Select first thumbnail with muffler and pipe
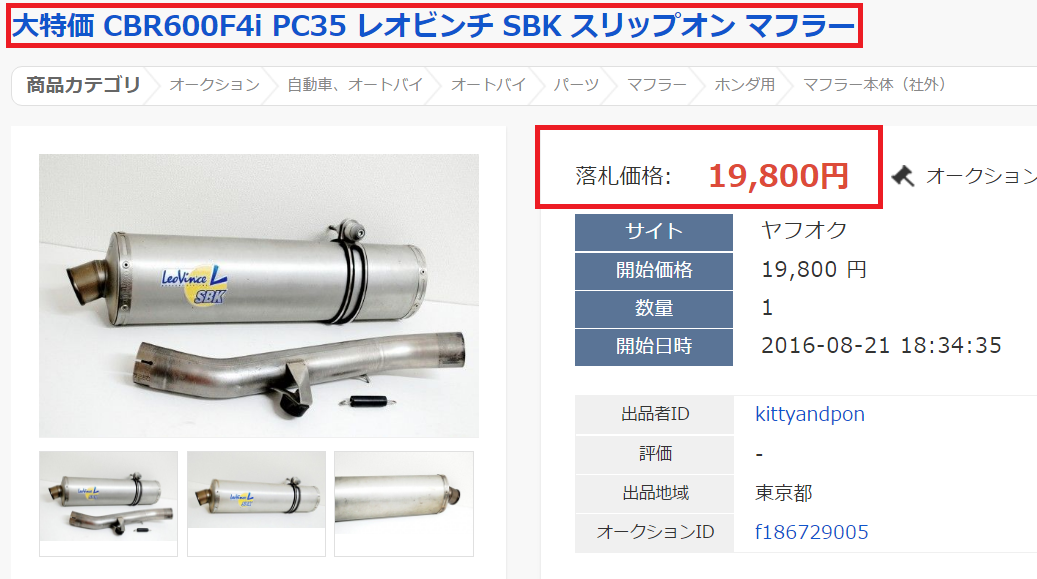Viewport: 1037px width, 579px height. pyautogui.click(x=108, y=504)
